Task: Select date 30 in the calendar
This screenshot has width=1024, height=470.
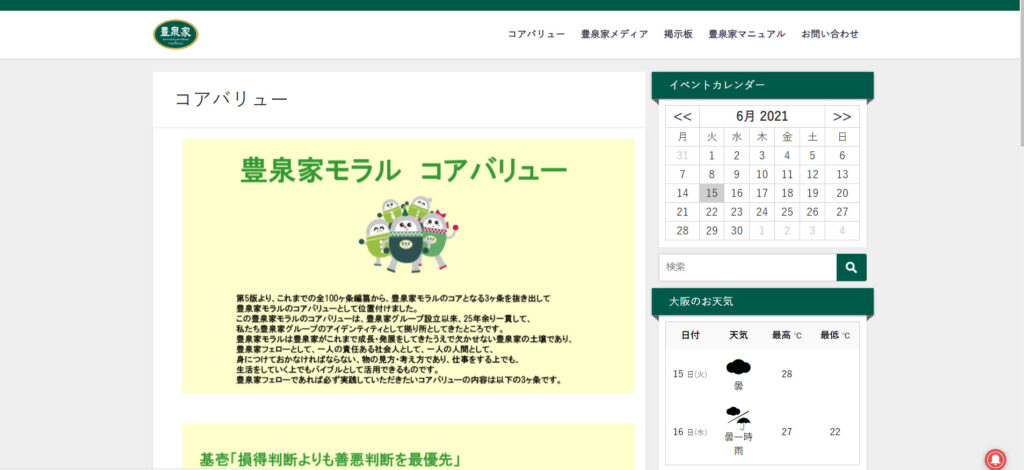Action: click(x=737, y=231)
